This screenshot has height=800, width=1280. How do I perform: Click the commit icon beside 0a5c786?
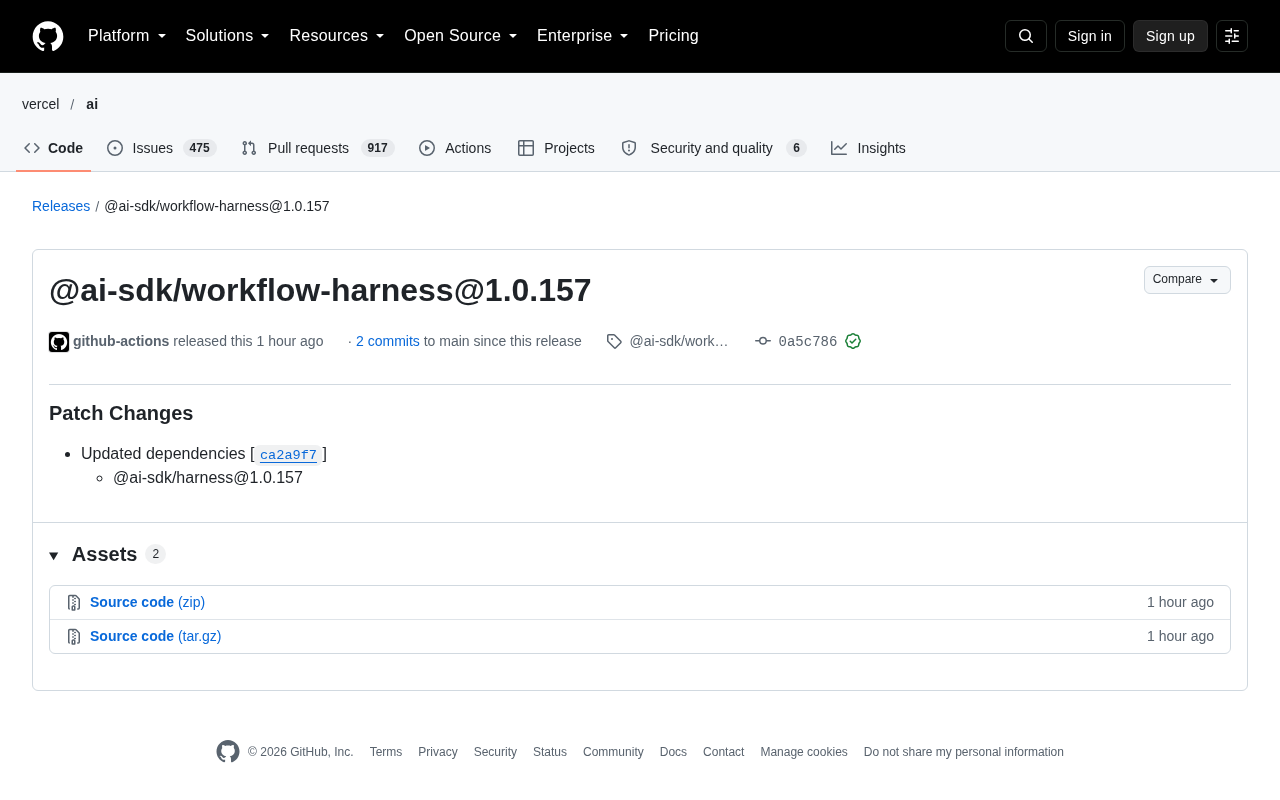[x=763, y=341]
